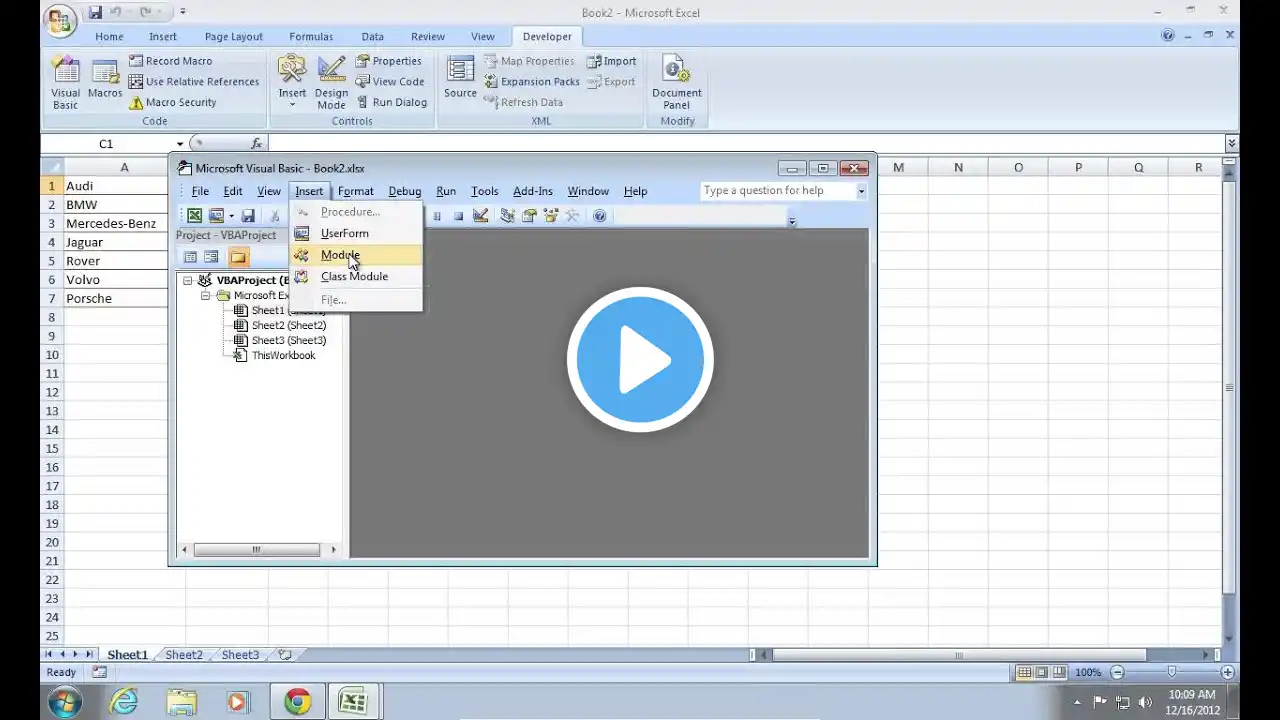Image resolution: width=1280 pixels, height=720 pixels.
Task: Open the Document Panel
Action: [x=677, y=82]
